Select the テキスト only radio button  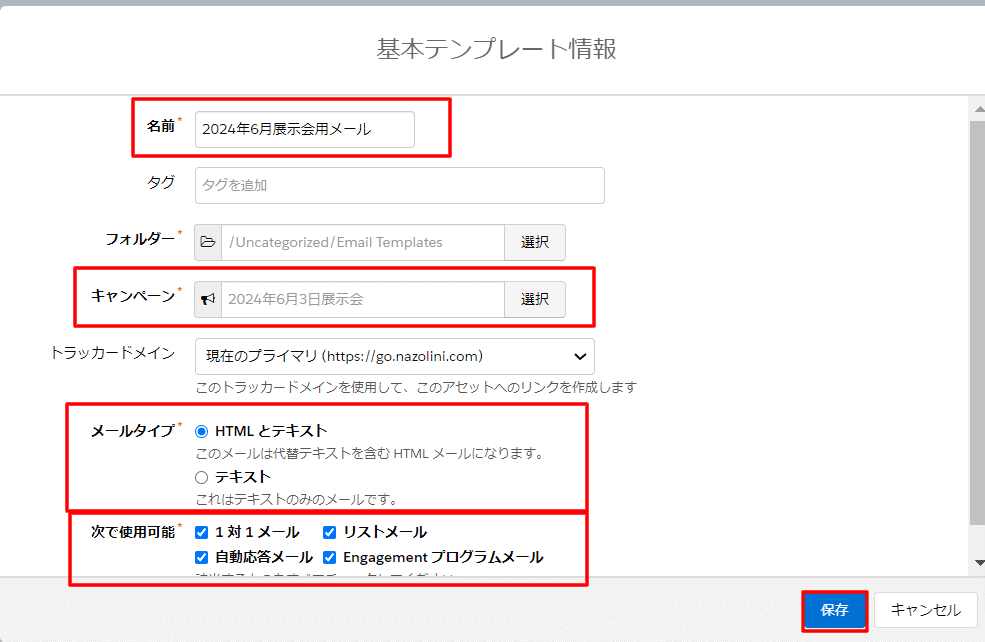coord(202,477)
